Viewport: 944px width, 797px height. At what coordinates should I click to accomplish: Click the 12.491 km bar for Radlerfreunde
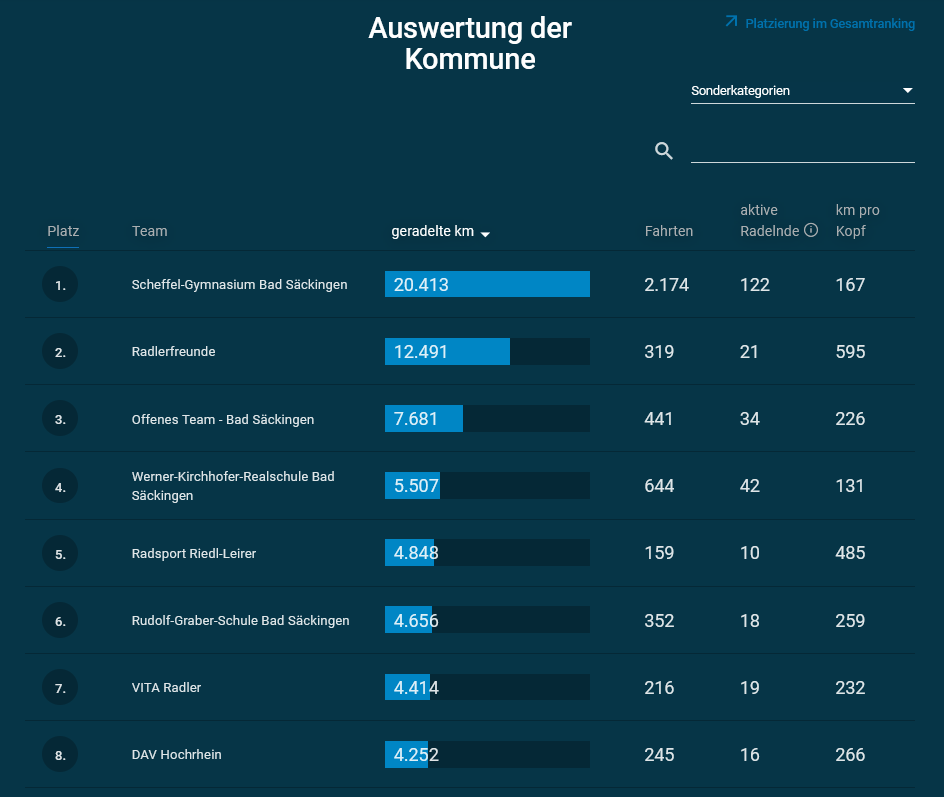pos(487,352)
